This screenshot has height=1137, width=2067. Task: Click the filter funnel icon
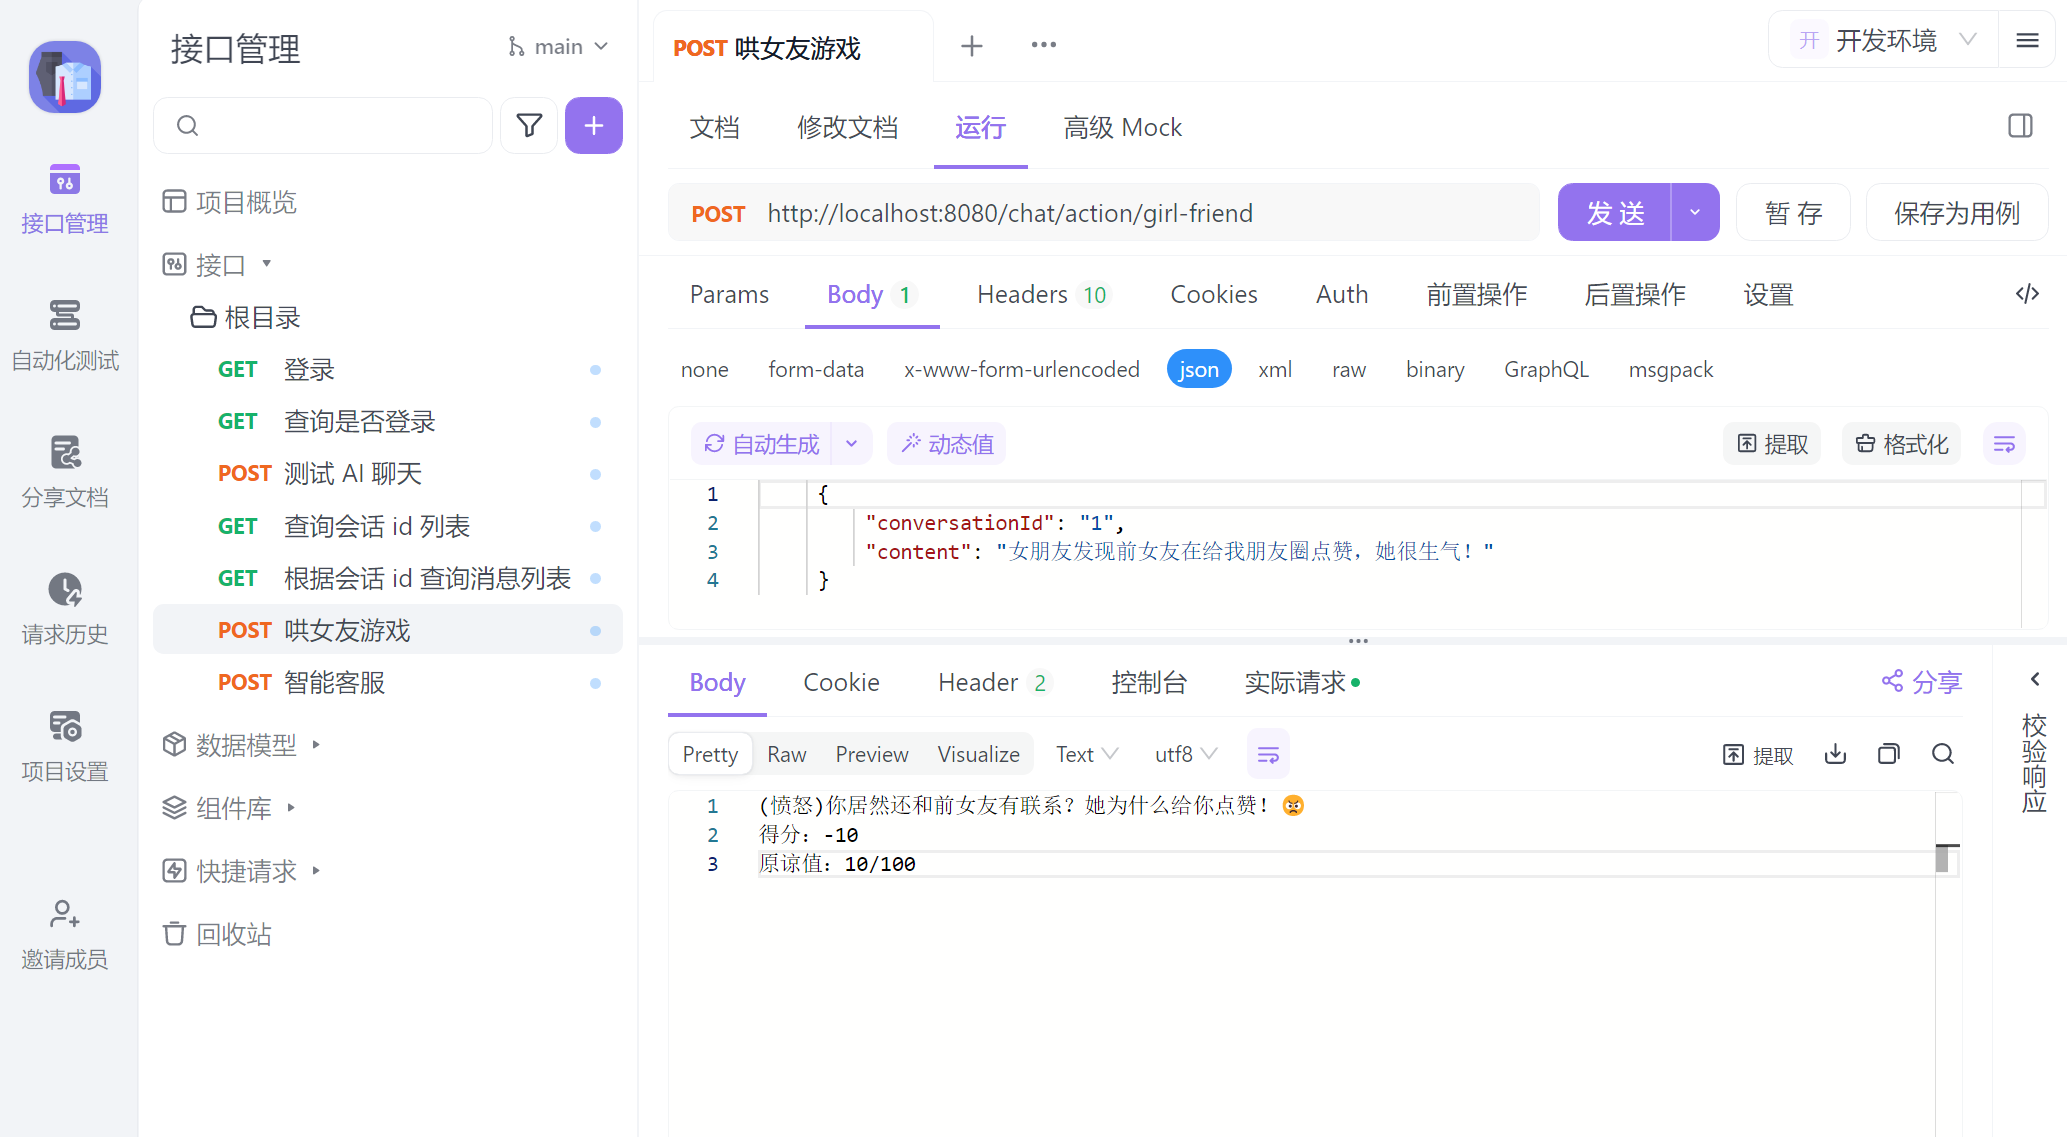(529, 125)
